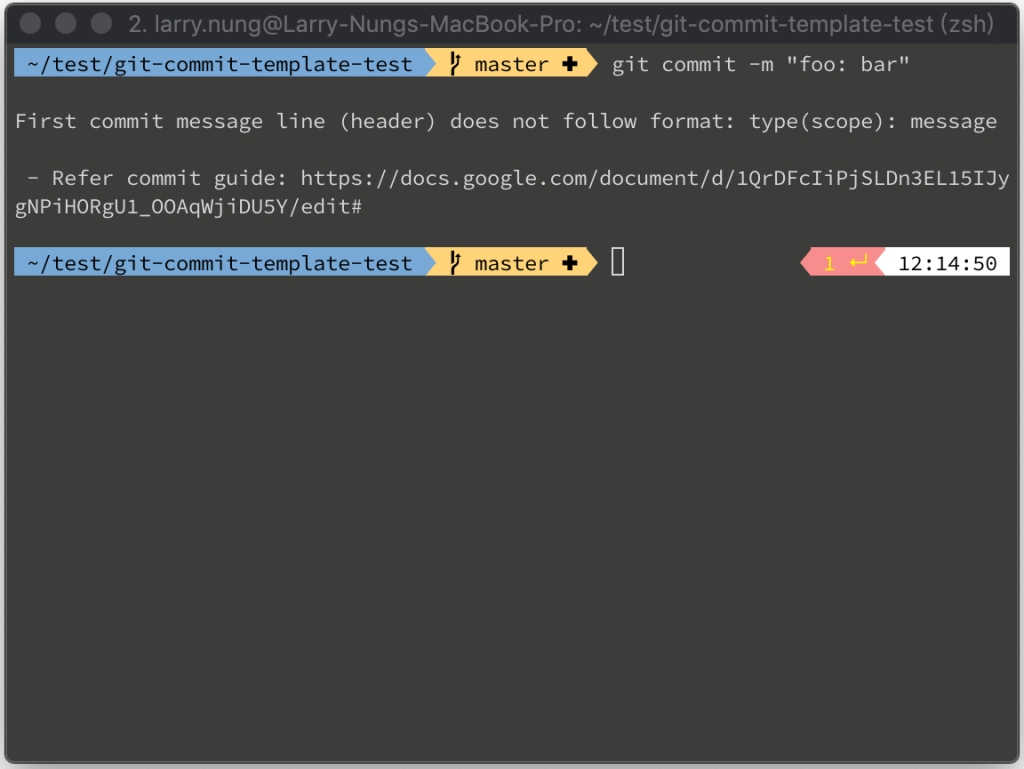Click the zoom window button
The width and height of the screenshot is (1024, 769).
pyautogui.click(x=101, y=23)
